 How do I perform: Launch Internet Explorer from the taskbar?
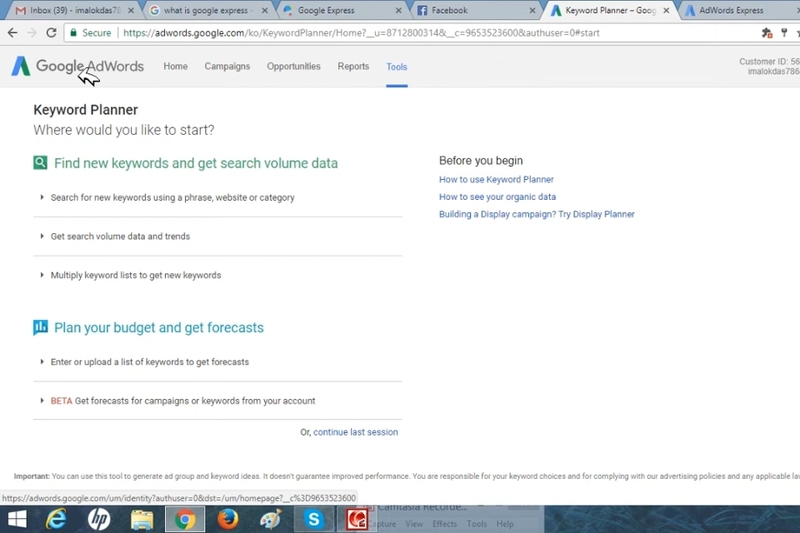(x=57, y=519)
